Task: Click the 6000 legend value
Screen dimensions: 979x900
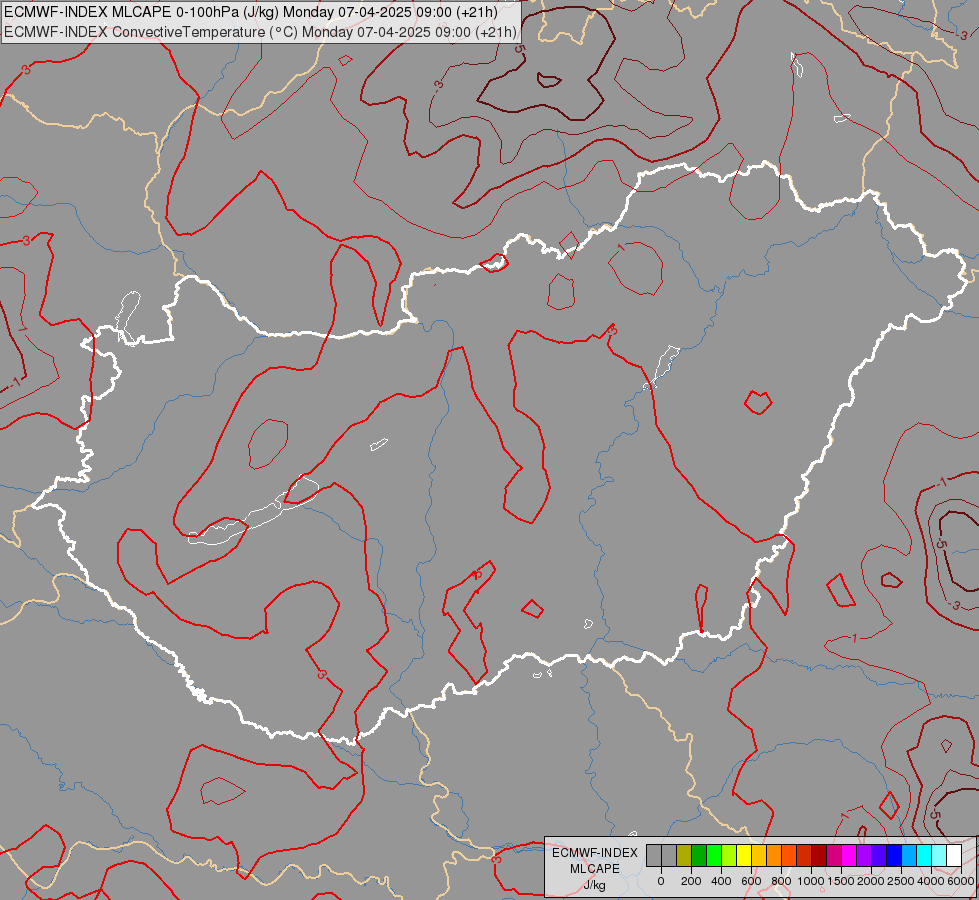Action: (x=961, y=881)
